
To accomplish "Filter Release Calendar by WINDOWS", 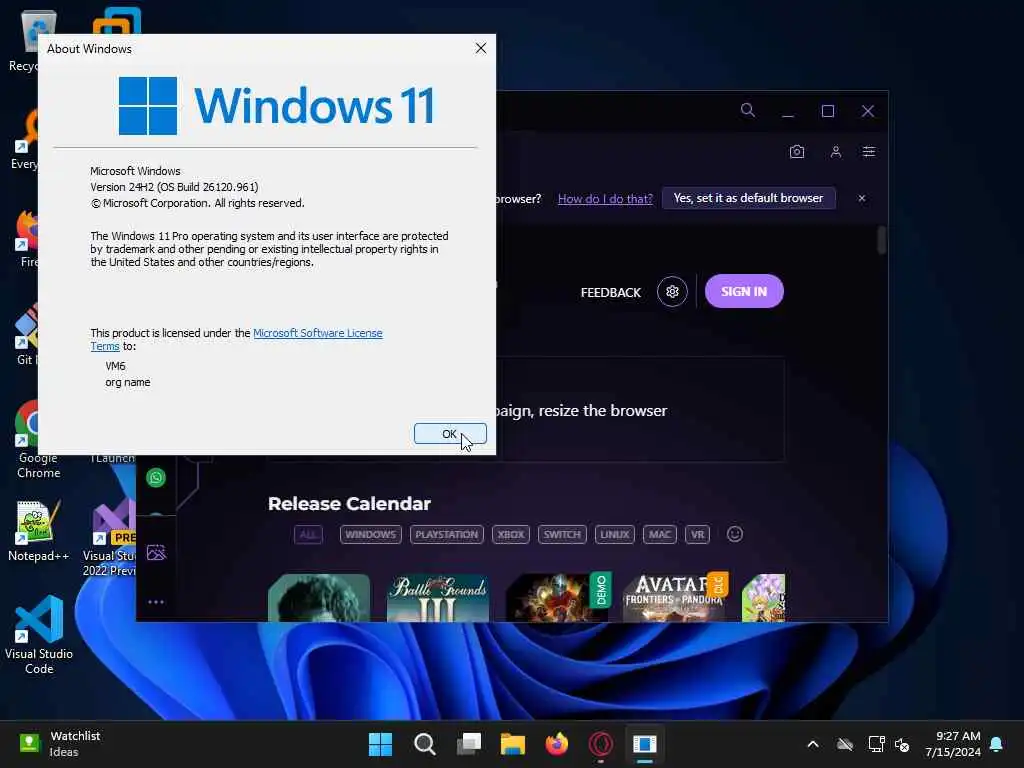I will tap(370, 534).
